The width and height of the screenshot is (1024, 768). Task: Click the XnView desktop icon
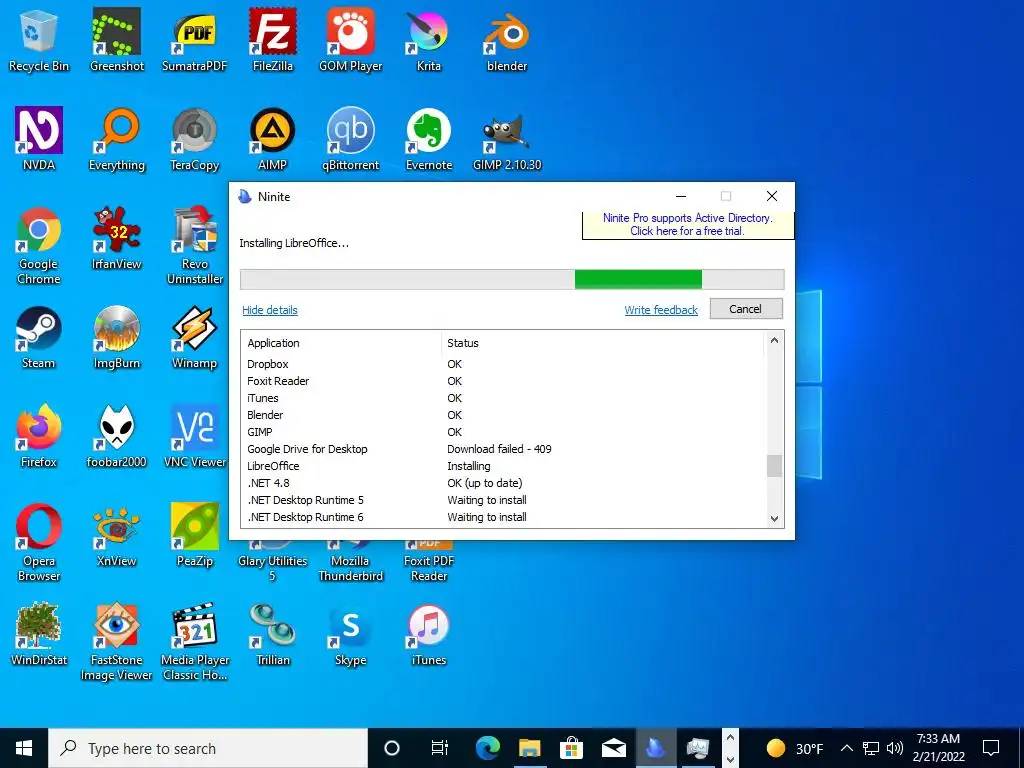click(x=117, y=536)
